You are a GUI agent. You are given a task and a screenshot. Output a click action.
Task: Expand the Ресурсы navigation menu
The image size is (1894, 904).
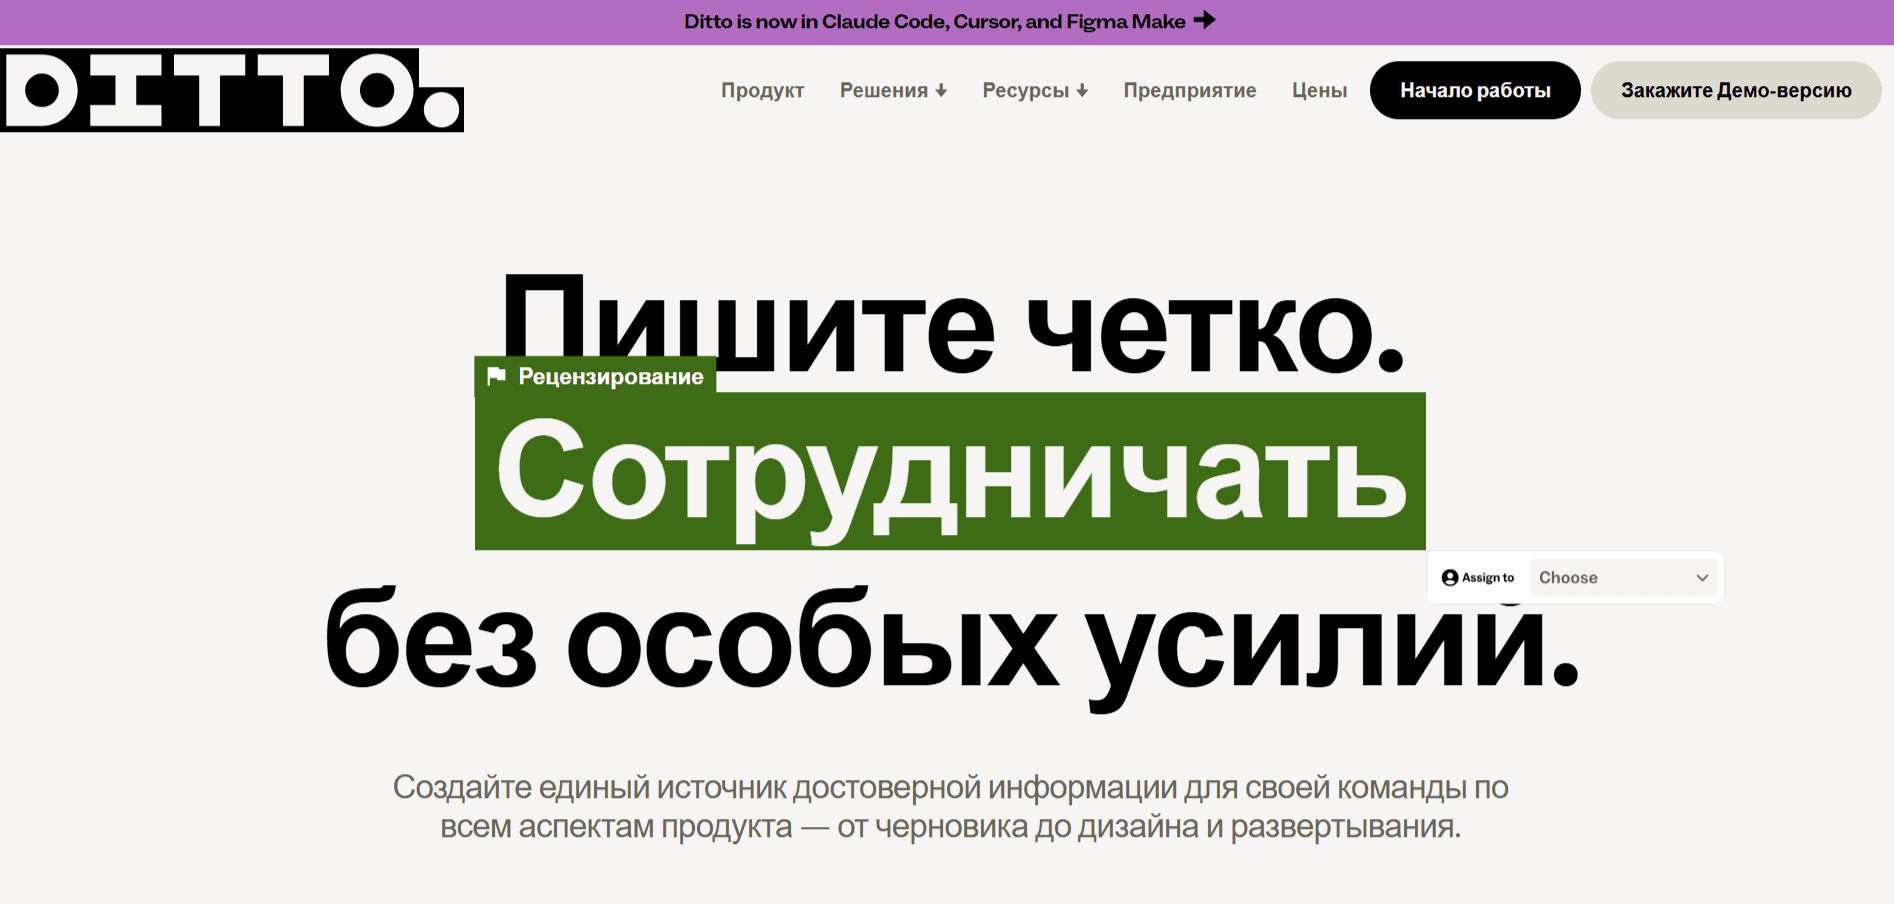coord(1026,90)
